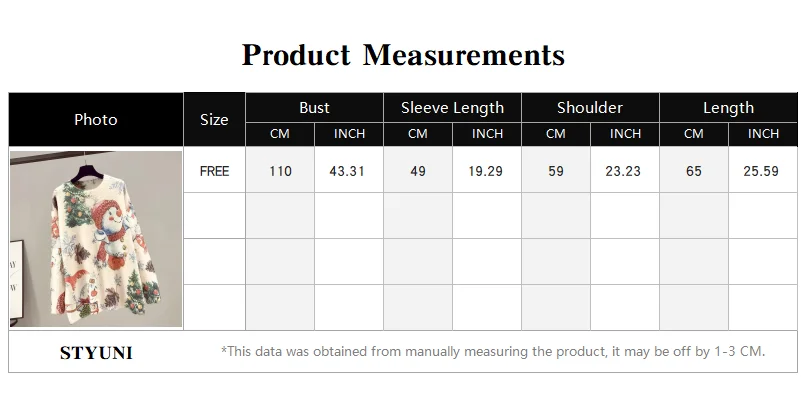The image size is (807, 395).
Task: Click shoulder inch value 23.23
Action: pos(623,171)
